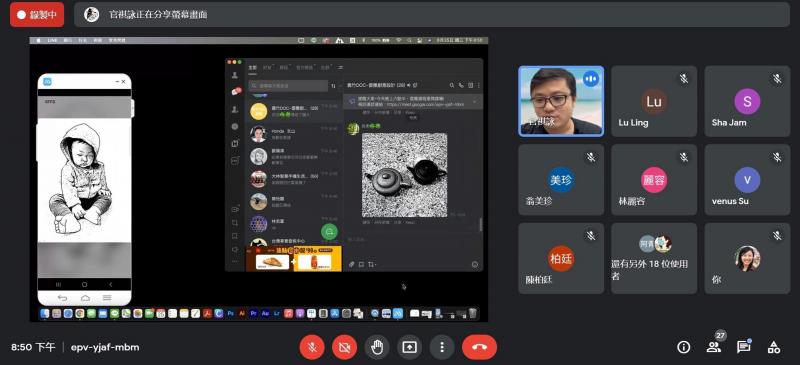
Task: Tap Android back button in phone mirror
Action: point(111,284)
